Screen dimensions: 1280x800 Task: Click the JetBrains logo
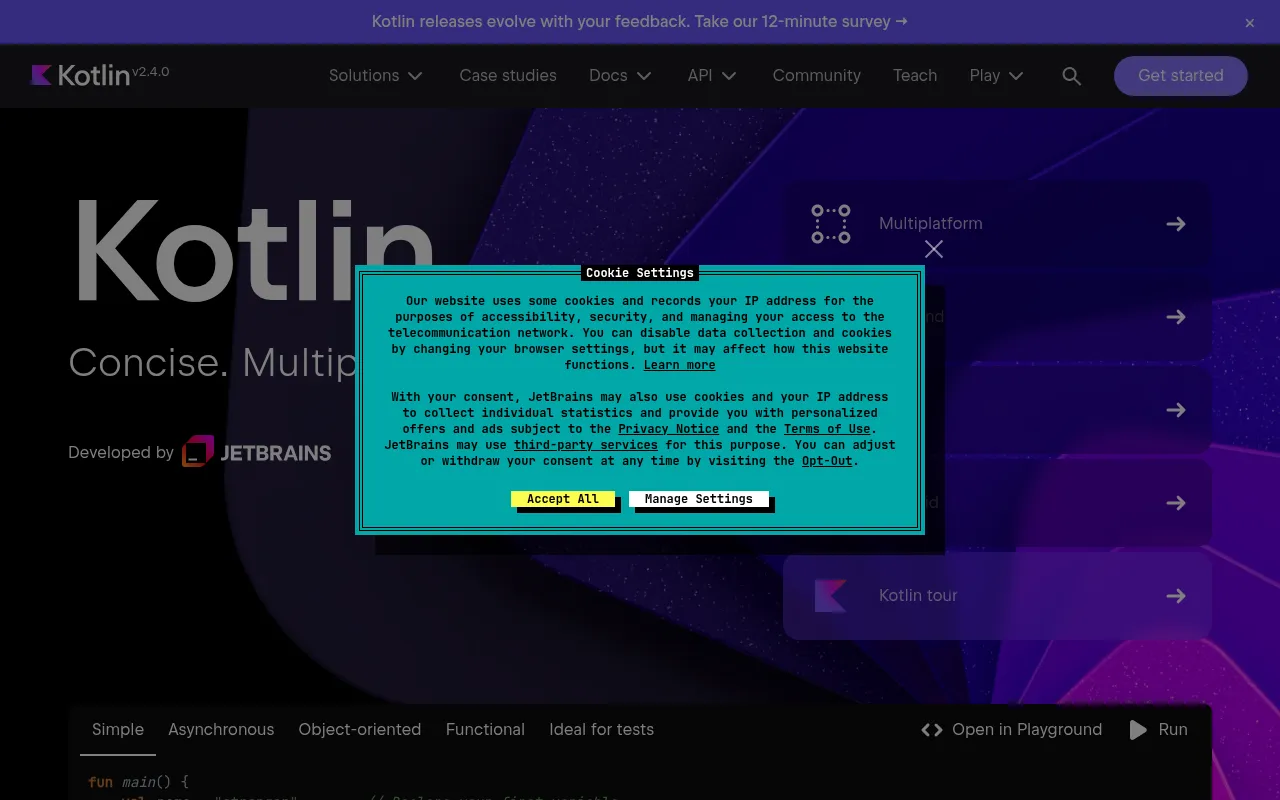(257, 452)
